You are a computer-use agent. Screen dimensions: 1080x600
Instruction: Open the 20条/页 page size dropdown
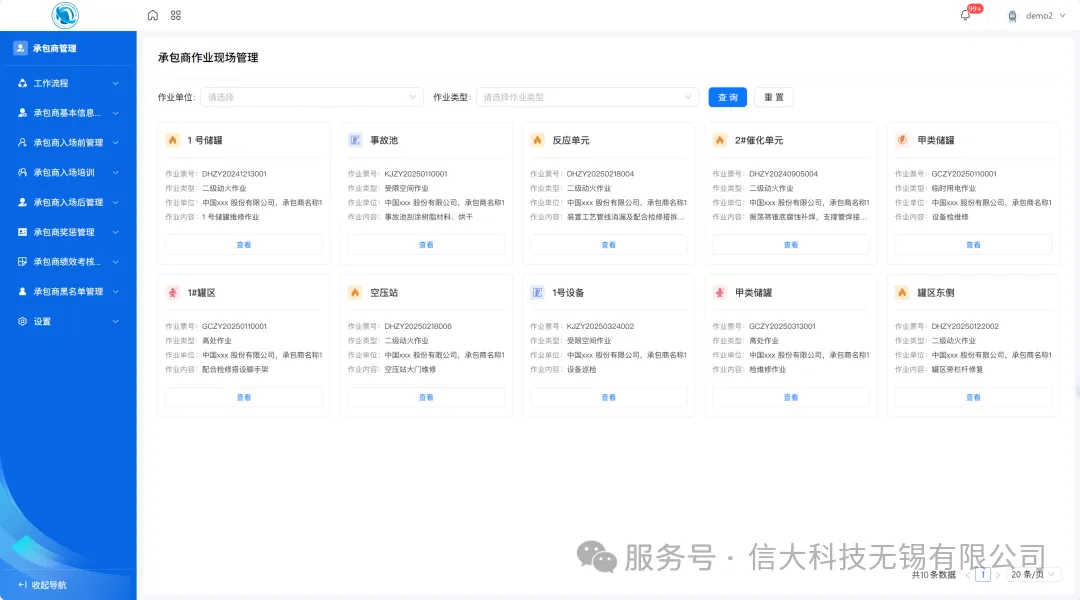coord(1032,575)
